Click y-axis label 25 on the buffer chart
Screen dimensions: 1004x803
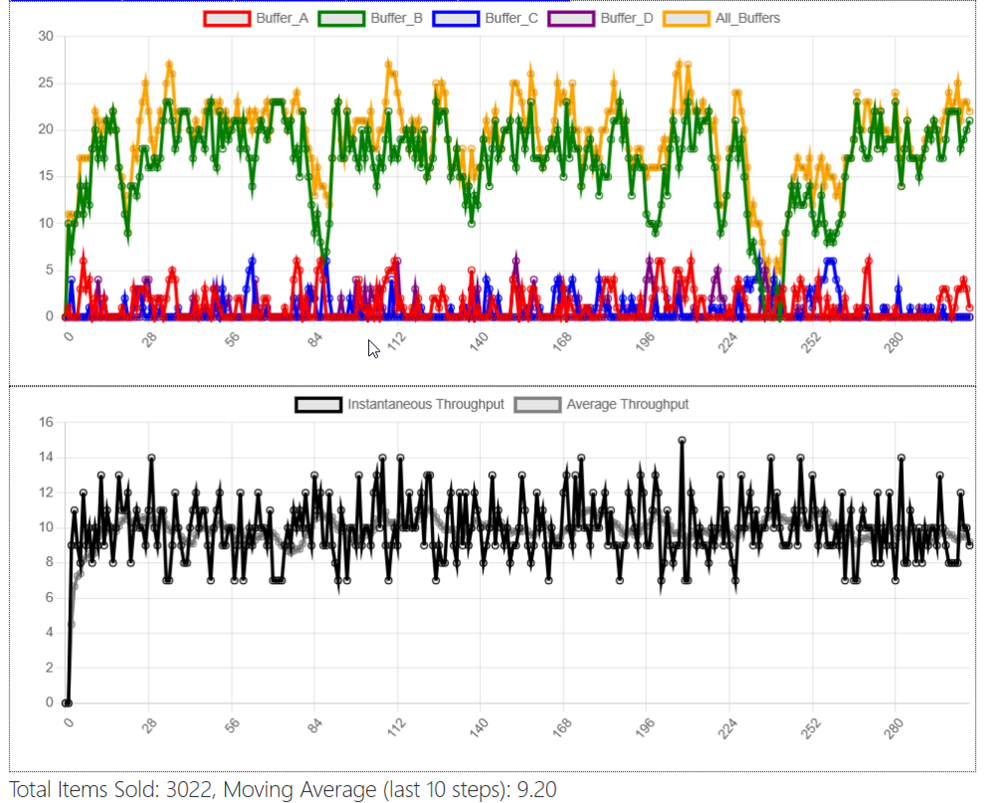click(45, 83)
